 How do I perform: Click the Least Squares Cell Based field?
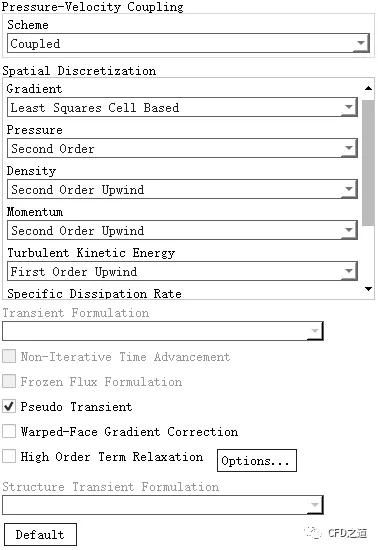(182, 107)
